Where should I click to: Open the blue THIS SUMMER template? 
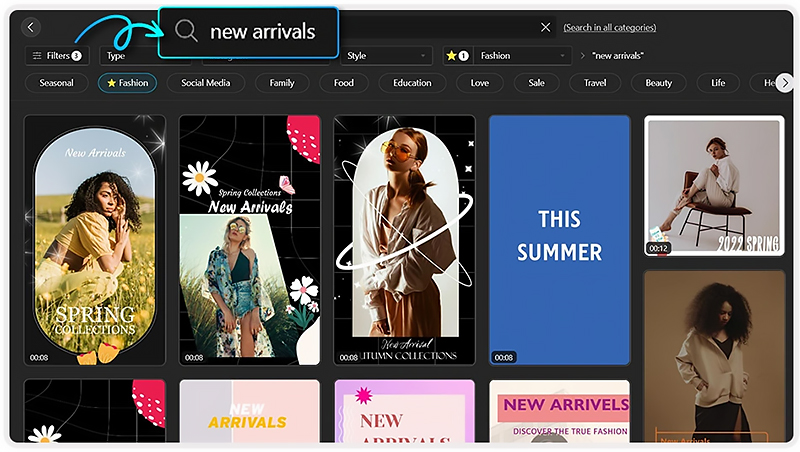(560, 240)
